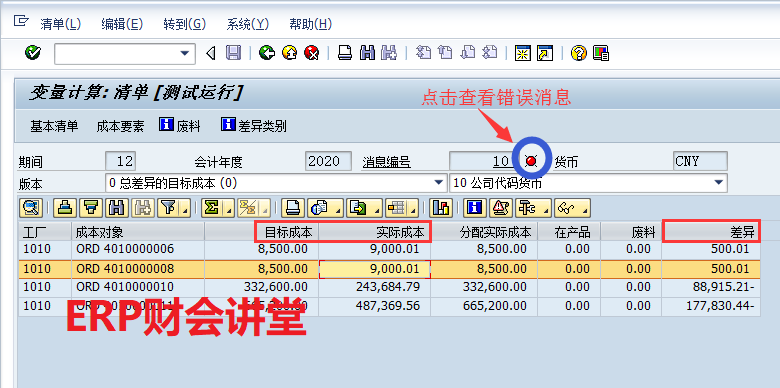The width and height of the screenshot is (780, 388).
Task: Click the 成本要素 button
Action: (120, 126)
